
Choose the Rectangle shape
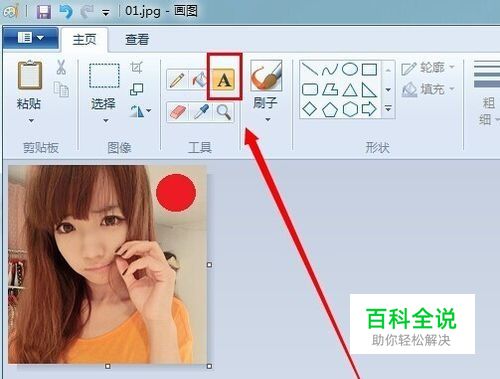(369, 70)
